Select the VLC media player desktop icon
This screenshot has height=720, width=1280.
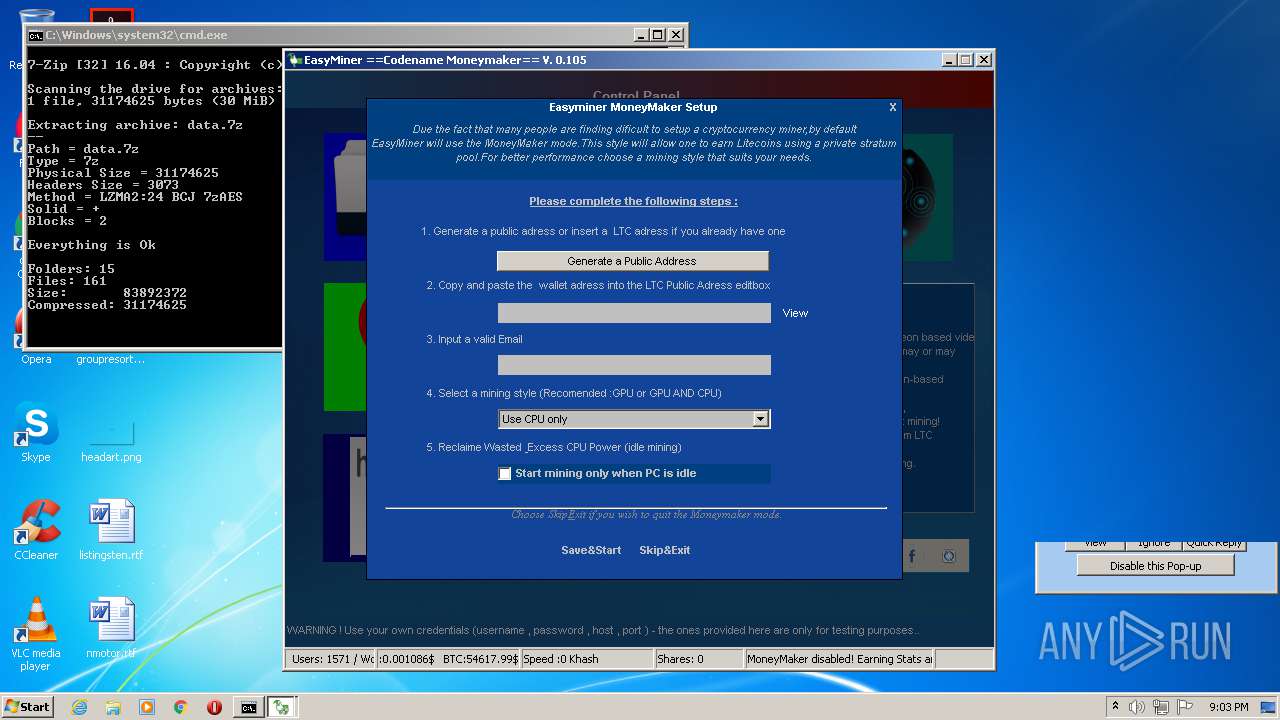(36, 634)
